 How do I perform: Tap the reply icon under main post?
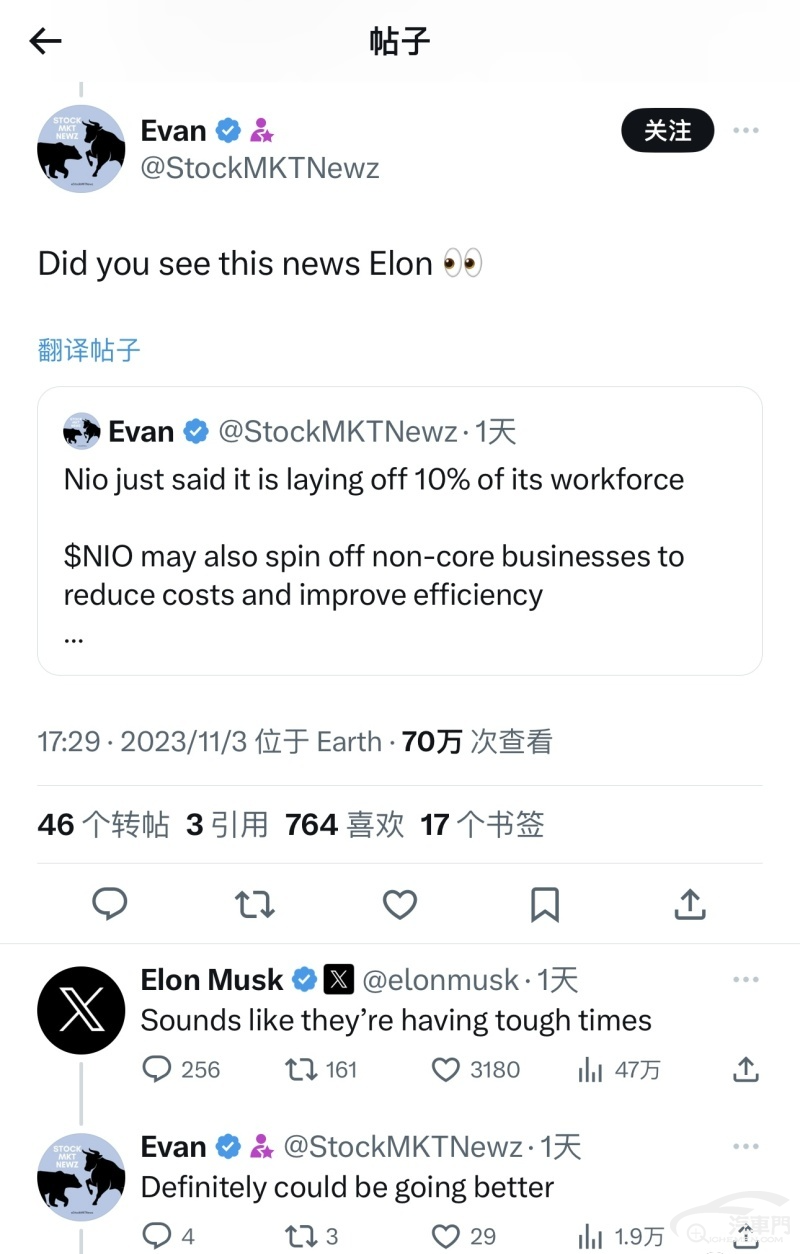click(109, 904)
